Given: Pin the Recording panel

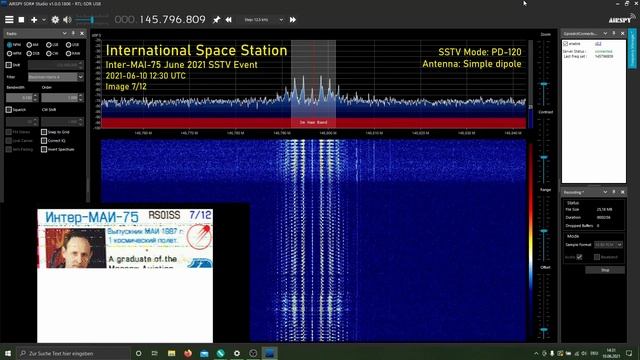Looking at the screenshot, I should (x=614, y=192).
